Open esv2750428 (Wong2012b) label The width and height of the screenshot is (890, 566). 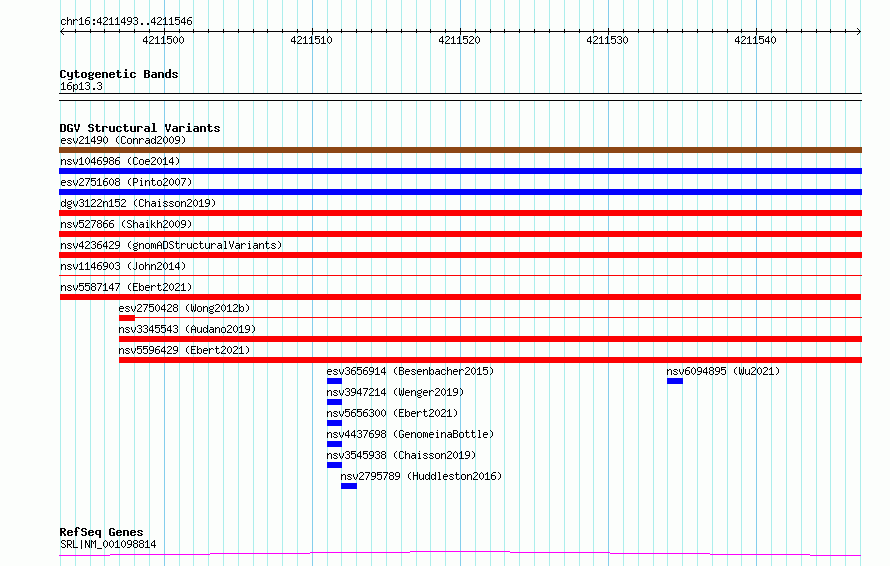184,308
